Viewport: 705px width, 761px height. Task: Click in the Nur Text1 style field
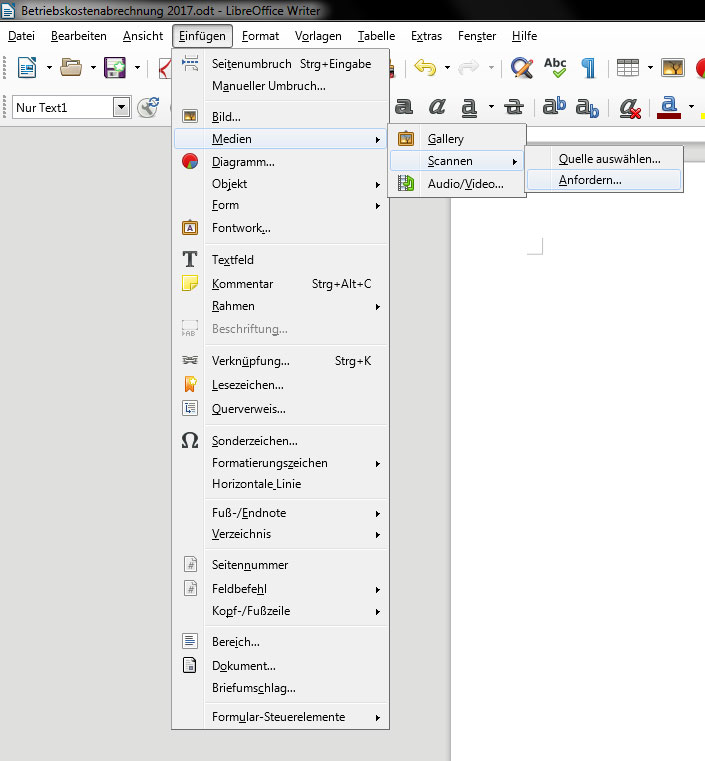[63, 107]
